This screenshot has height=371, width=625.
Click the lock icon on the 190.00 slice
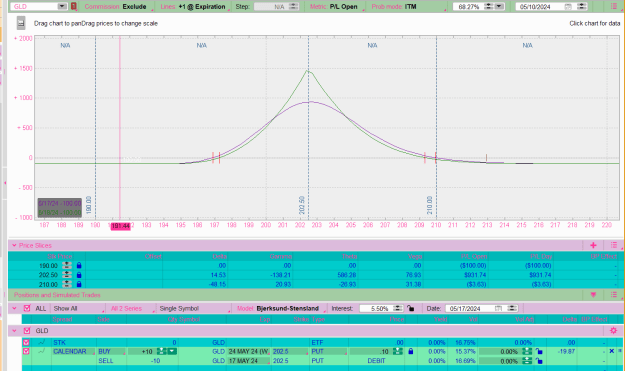pos(79,266)
